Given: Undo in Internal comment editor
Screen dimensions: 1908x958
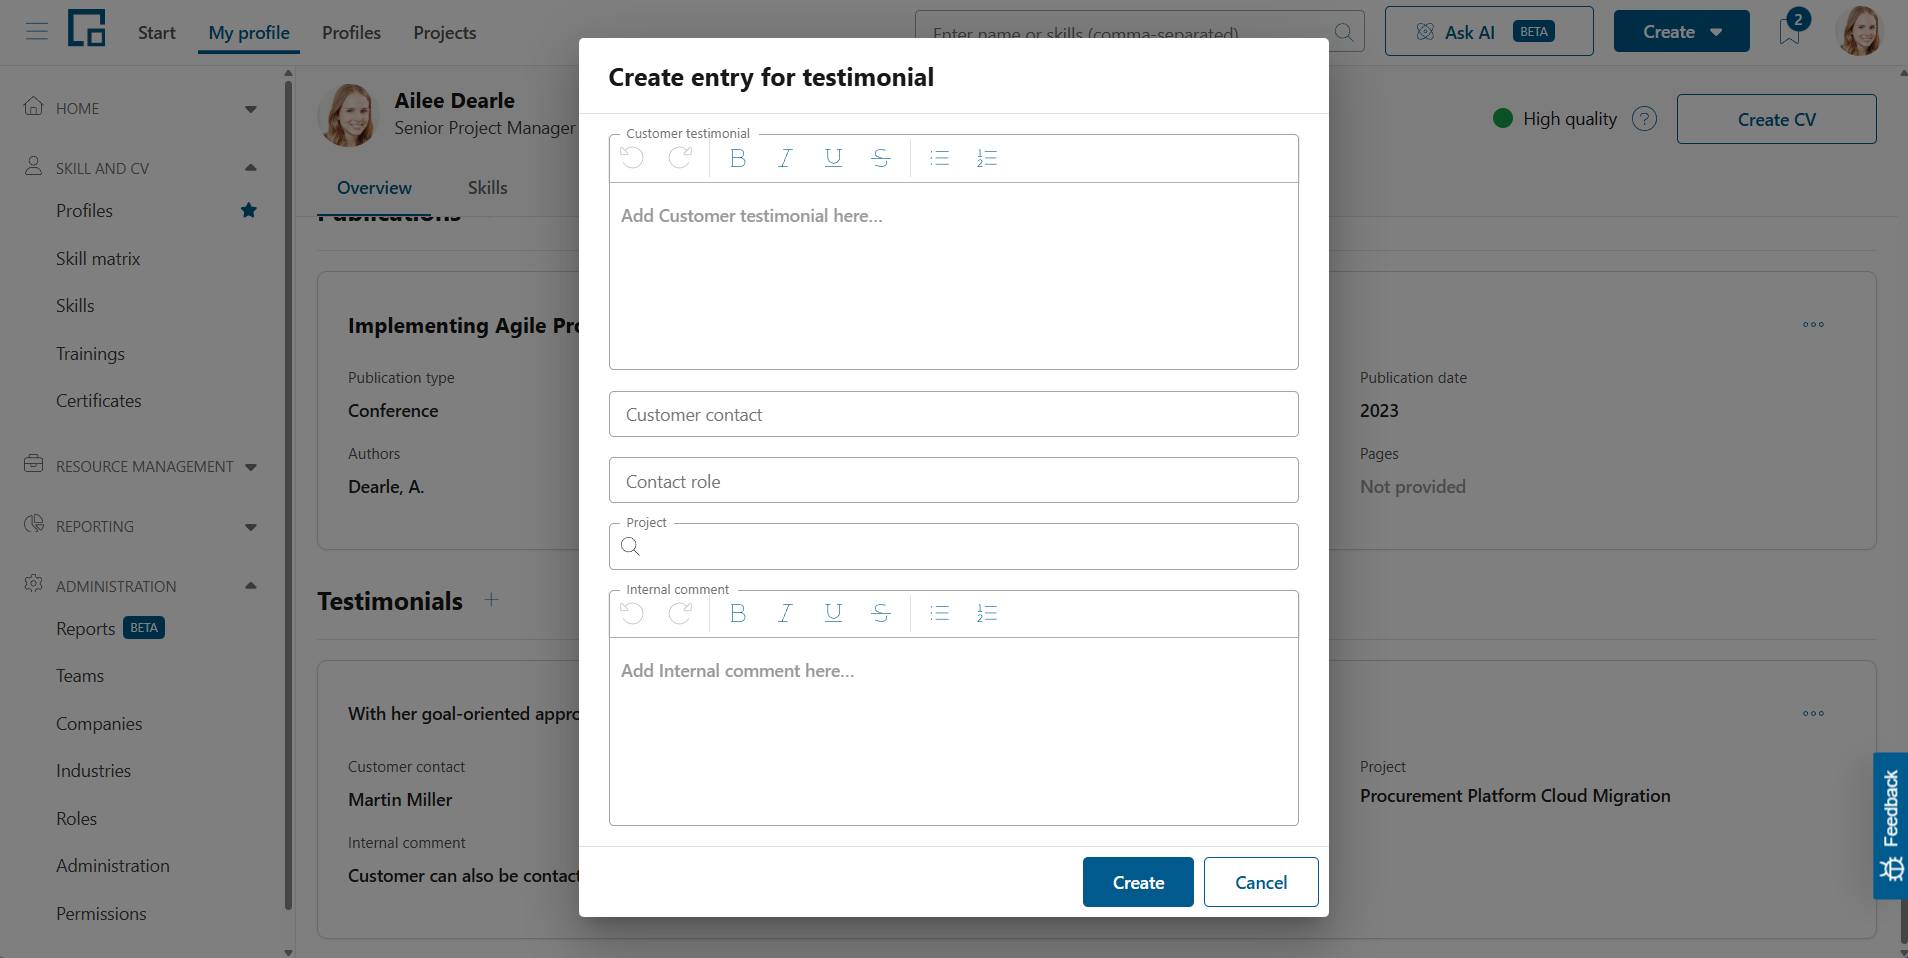Looking at the screenshot, I should (x=632, y=613).
